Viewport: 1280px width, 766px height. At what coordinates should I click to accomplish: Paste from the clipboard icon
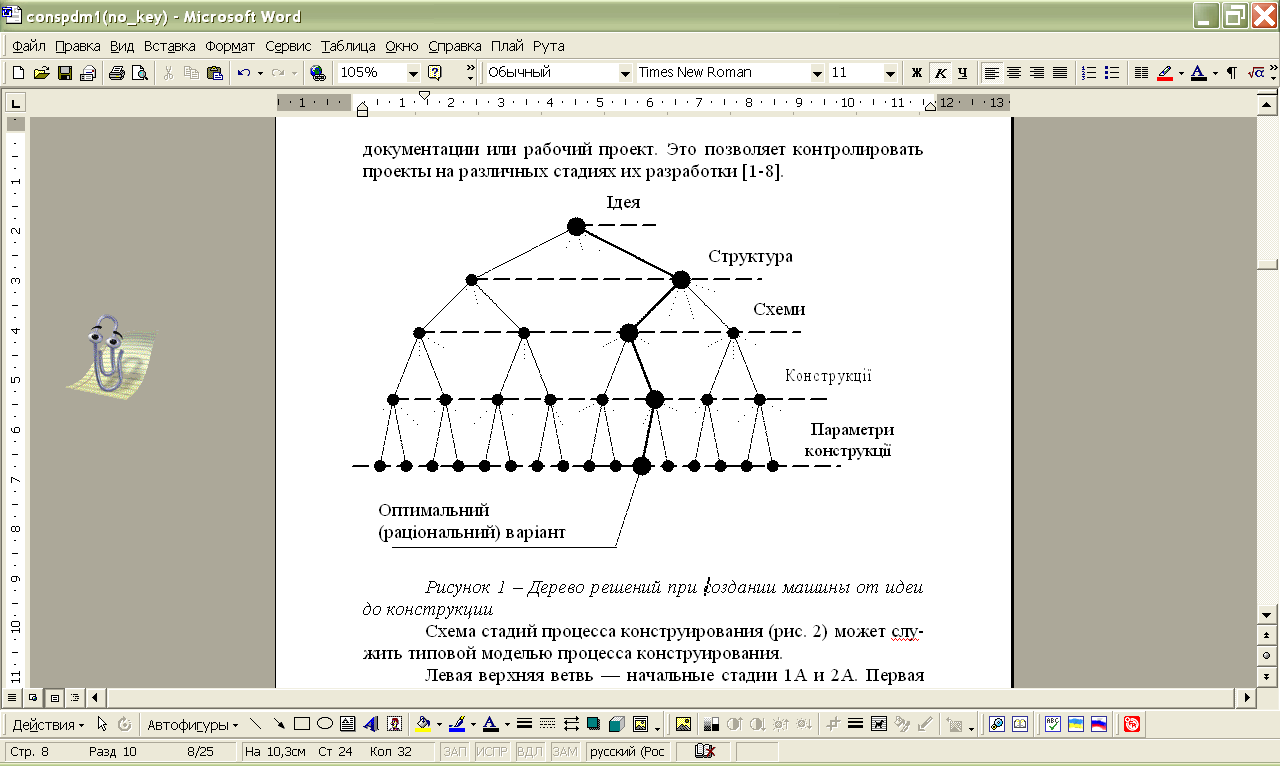tap(214, 73)
